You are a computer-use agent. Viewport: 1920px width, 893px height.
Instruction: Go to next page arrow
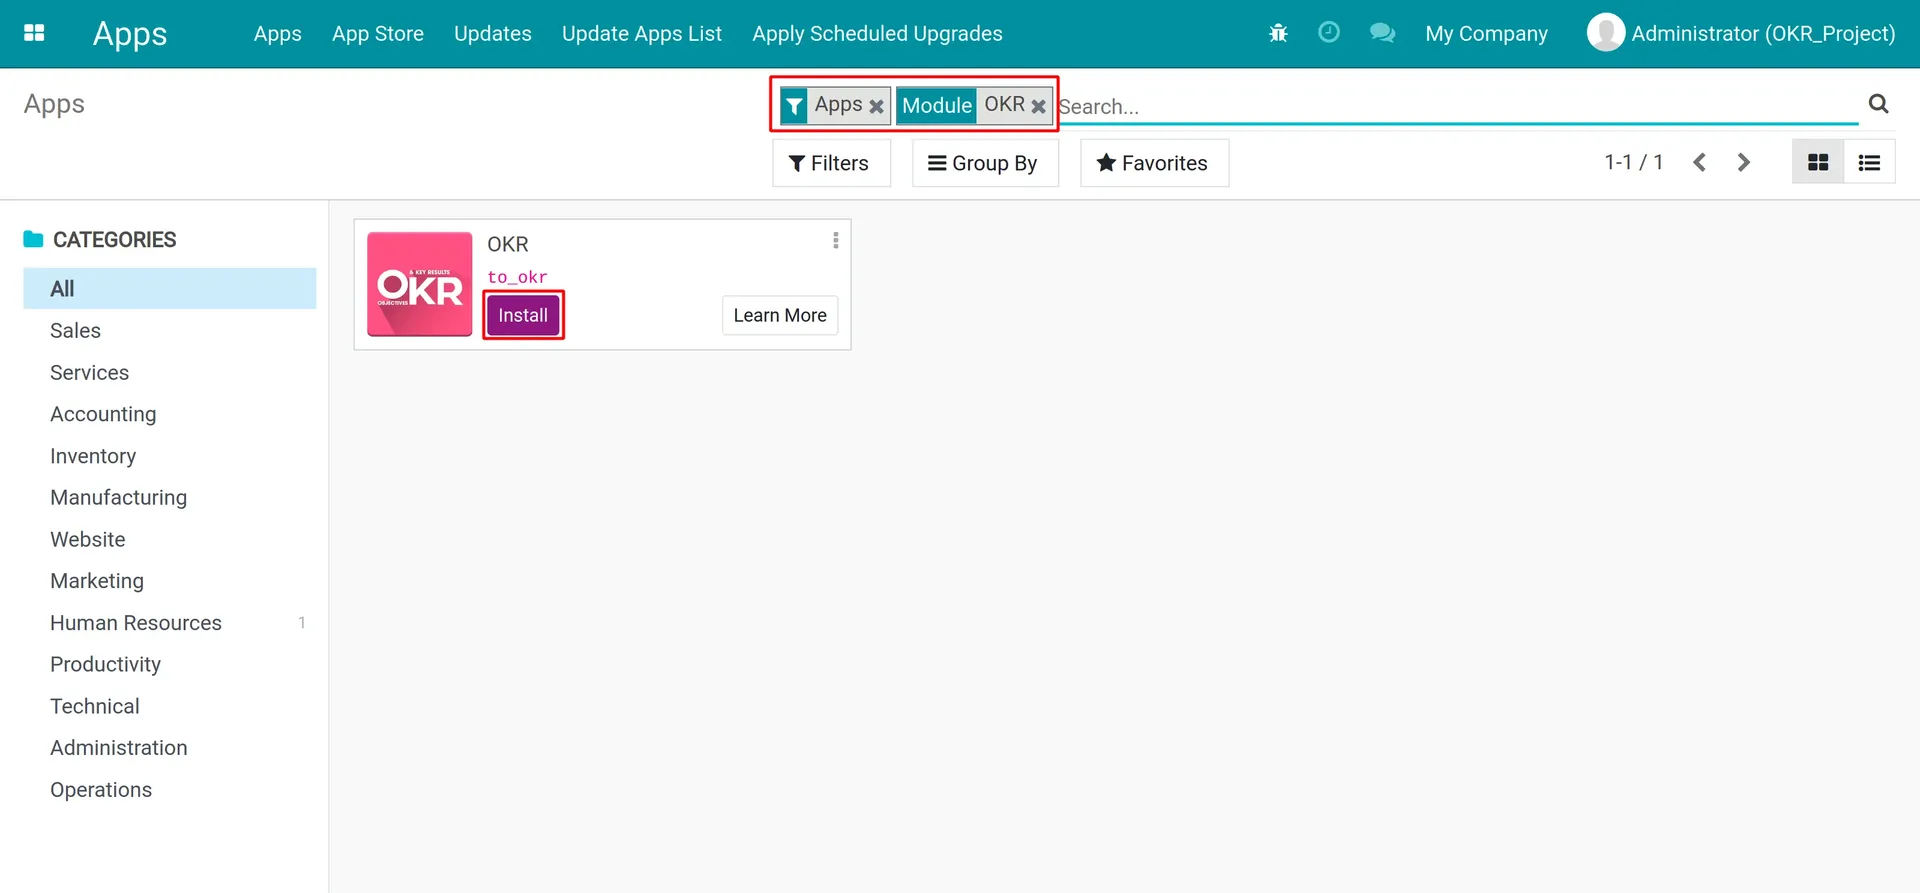click(x=1744, y=162)
